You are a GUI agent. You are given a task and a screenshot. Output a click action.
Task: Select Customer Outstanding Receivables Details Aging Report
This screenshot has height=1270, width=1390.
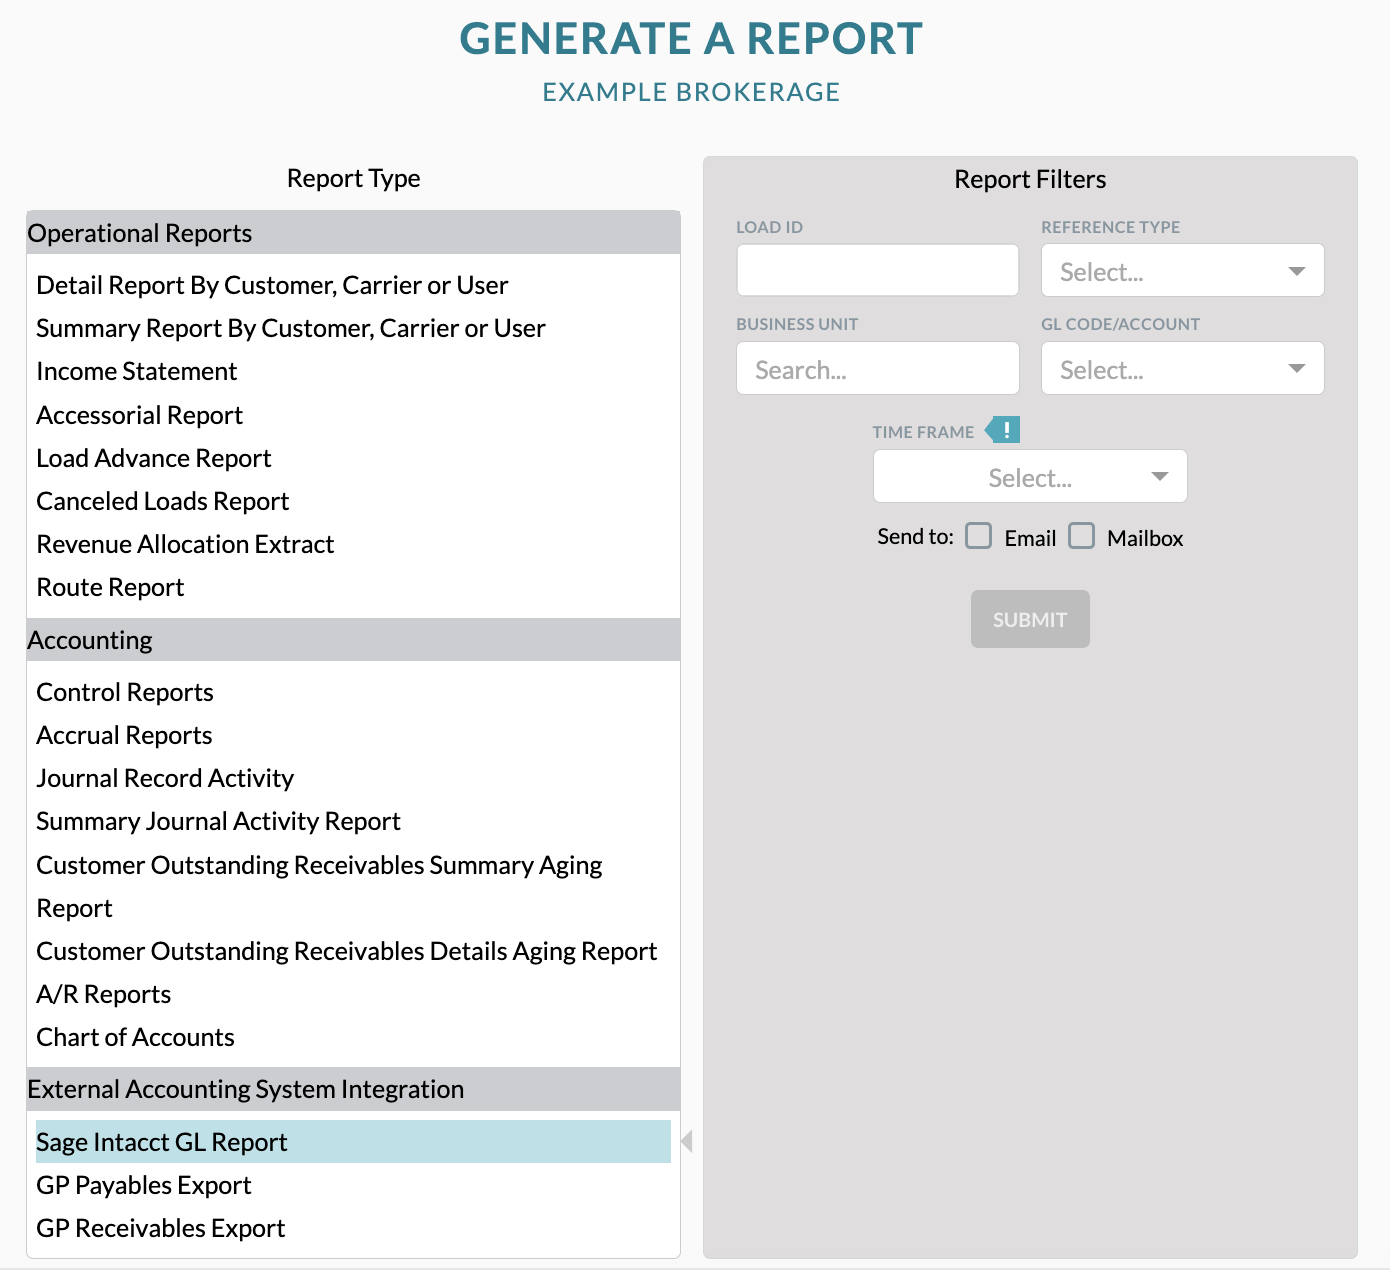[346, 951]
